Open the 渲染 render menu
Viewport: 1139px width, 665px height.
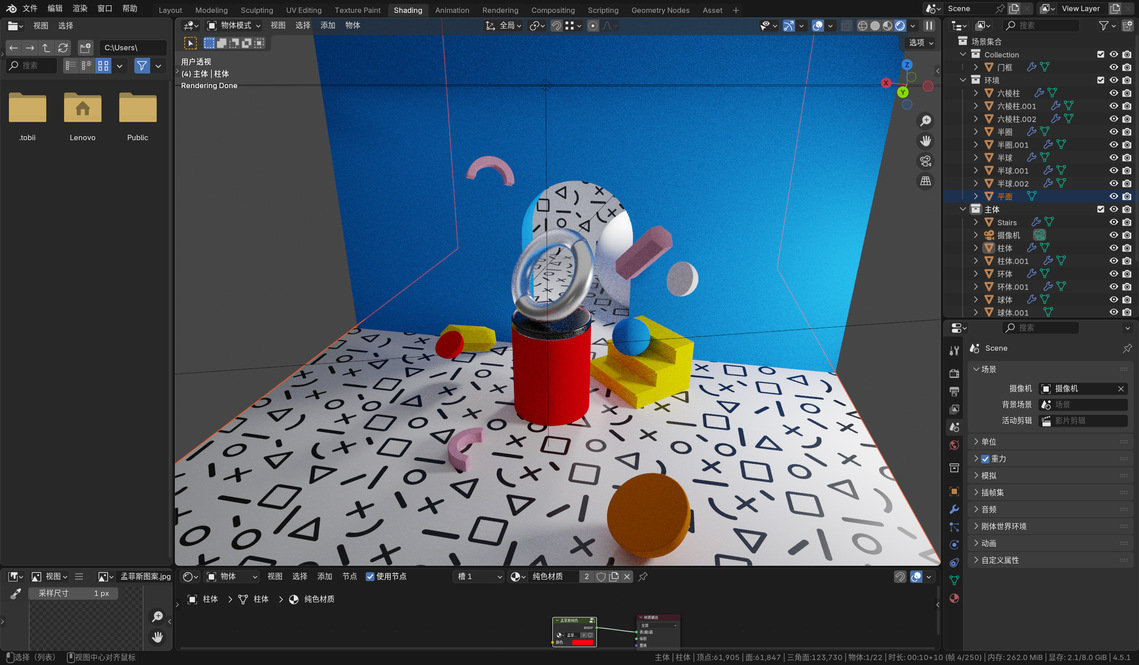tap(80, 8)
